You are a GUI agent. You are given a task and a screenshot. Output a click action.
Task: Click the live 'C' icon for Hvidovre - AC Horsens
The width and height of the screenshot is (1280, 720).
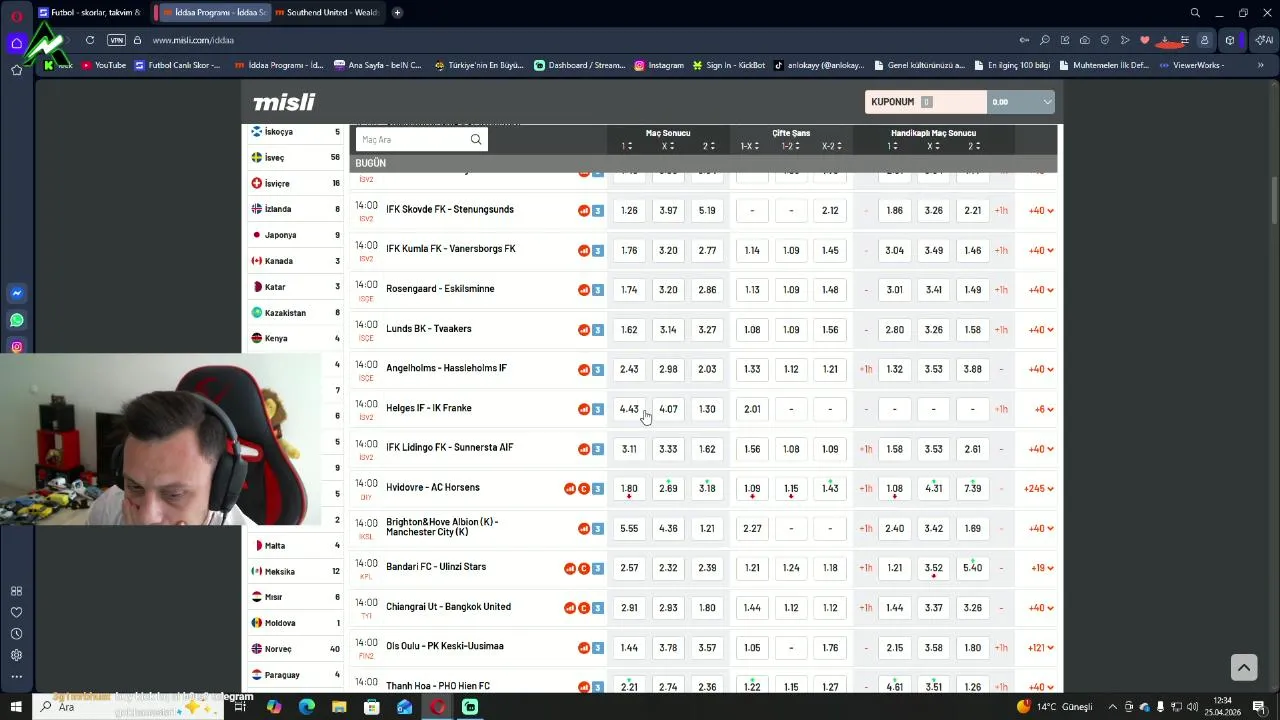(584, 489)
